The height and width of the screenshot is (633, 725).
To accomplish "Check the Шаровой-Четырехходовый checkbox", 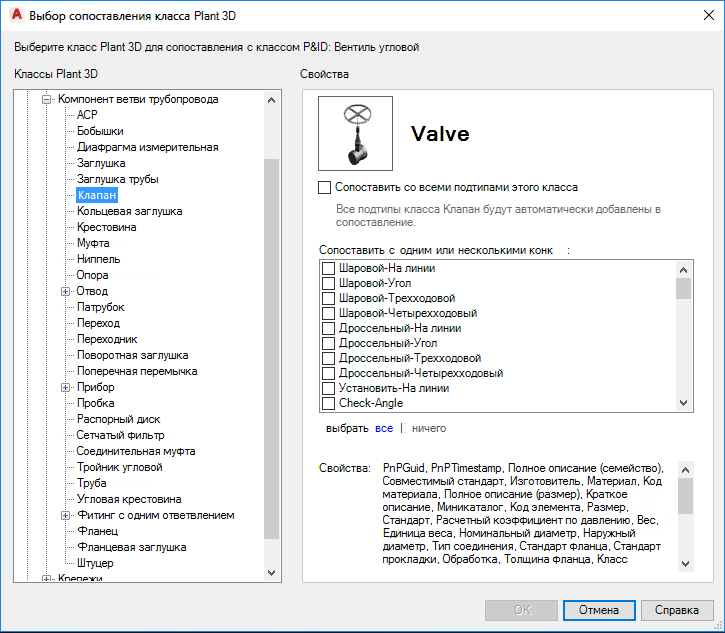I will [x=328, y=313].
